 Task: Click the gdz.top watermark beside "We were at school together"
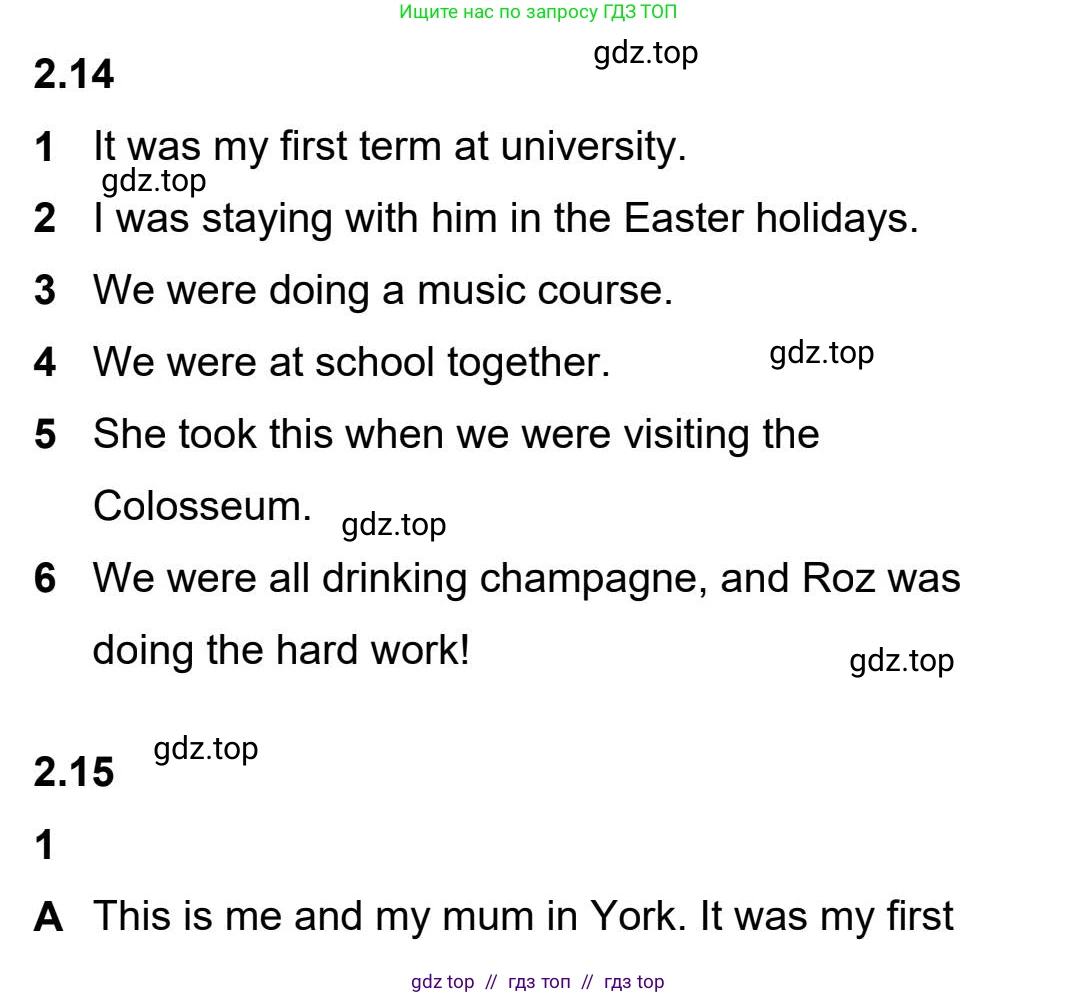822,353
